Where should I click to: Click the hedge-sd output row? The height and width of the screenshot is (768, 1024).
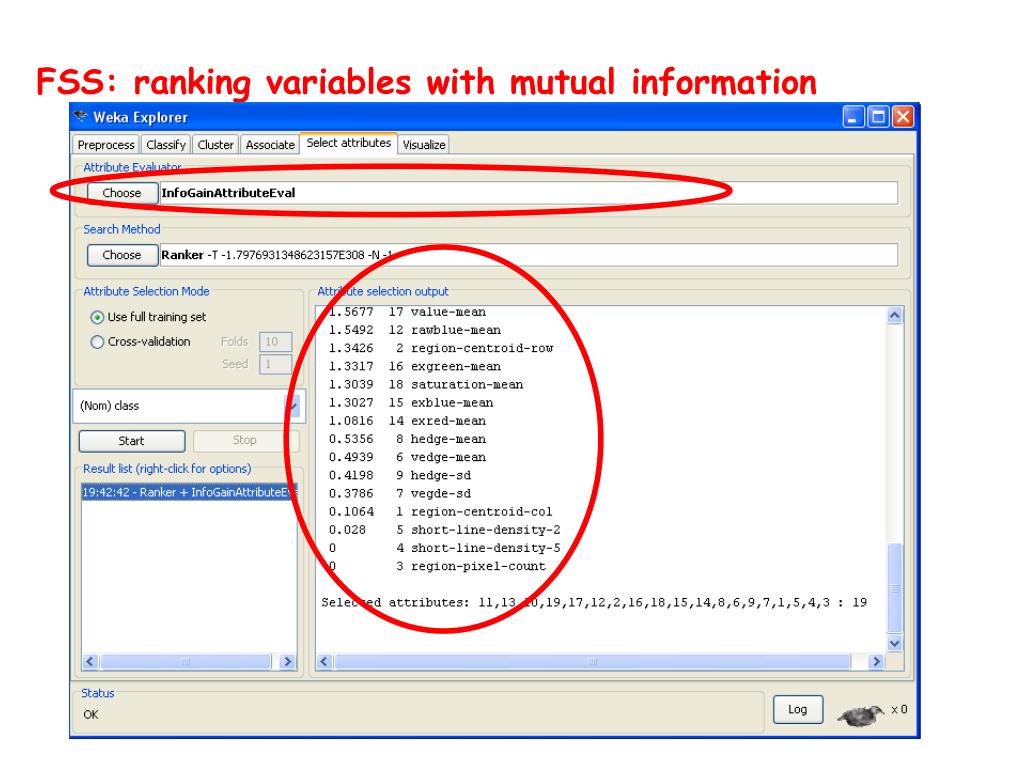pos(400,475)
